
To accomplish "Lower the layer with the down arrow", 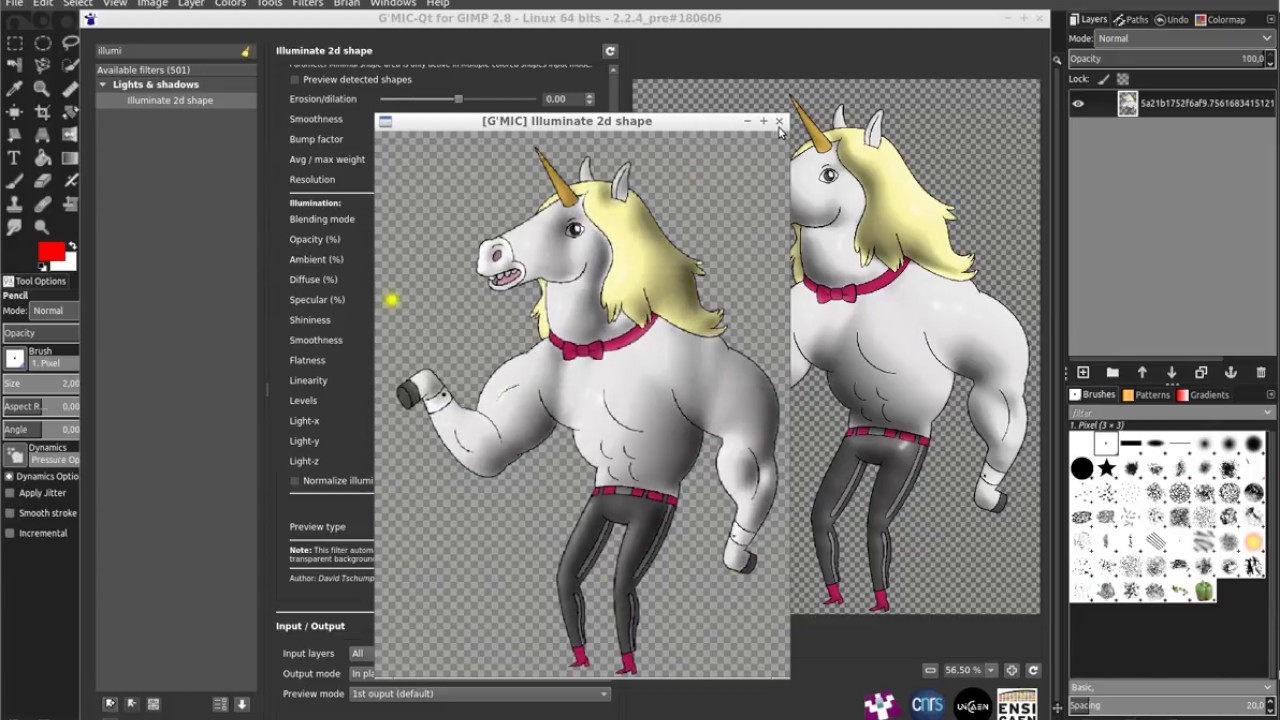I will (x=1171, y=372).
